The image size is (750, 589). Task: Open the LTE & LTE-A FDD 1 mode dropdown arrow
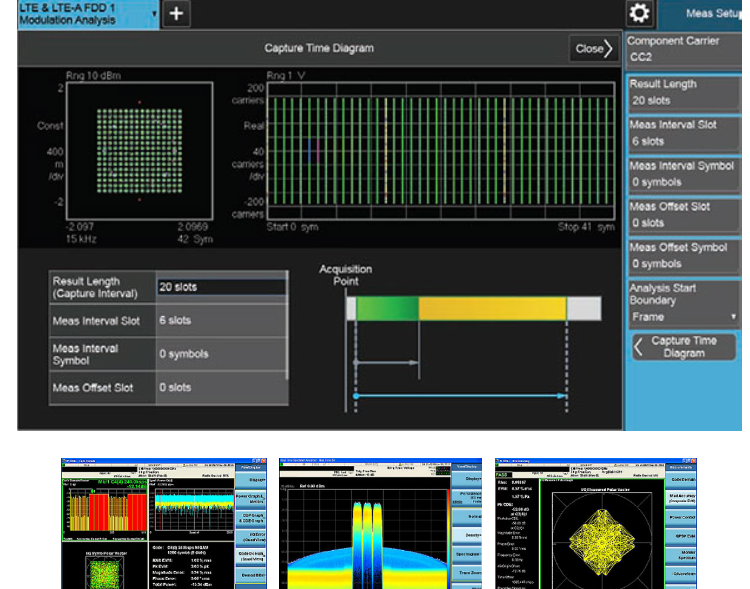coord(154,14)
